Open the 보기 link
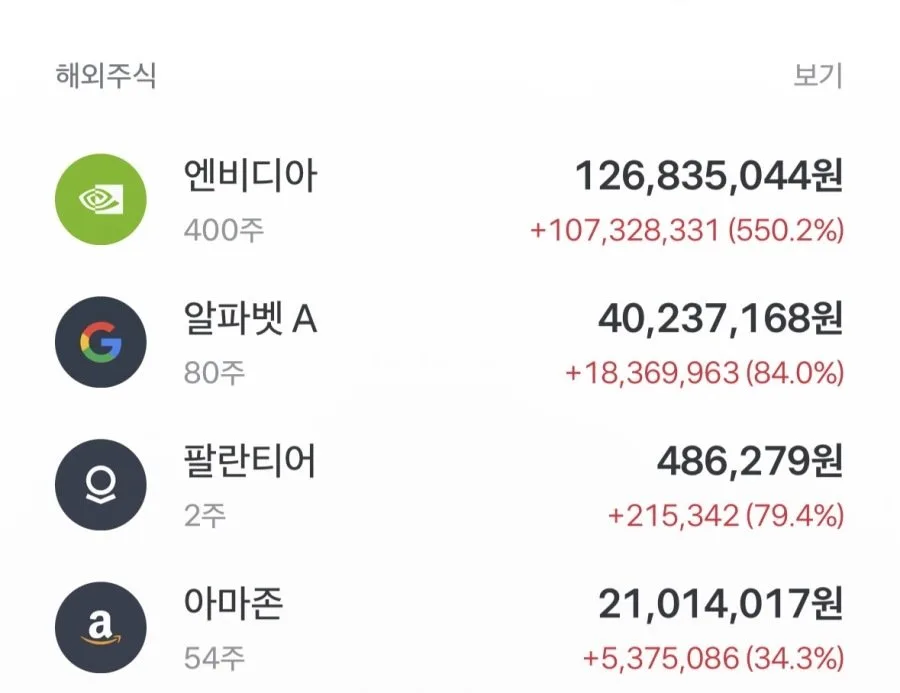Screen dimensions: 900x693 coord(818,75)
